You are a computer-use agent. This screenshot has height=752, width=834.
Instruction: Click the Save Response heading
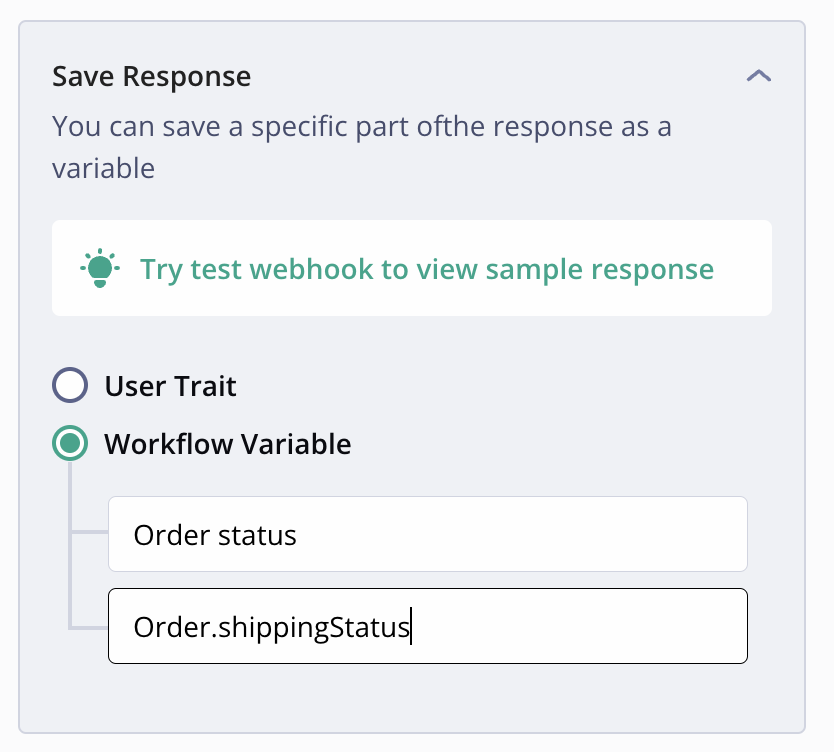(152, 76)
